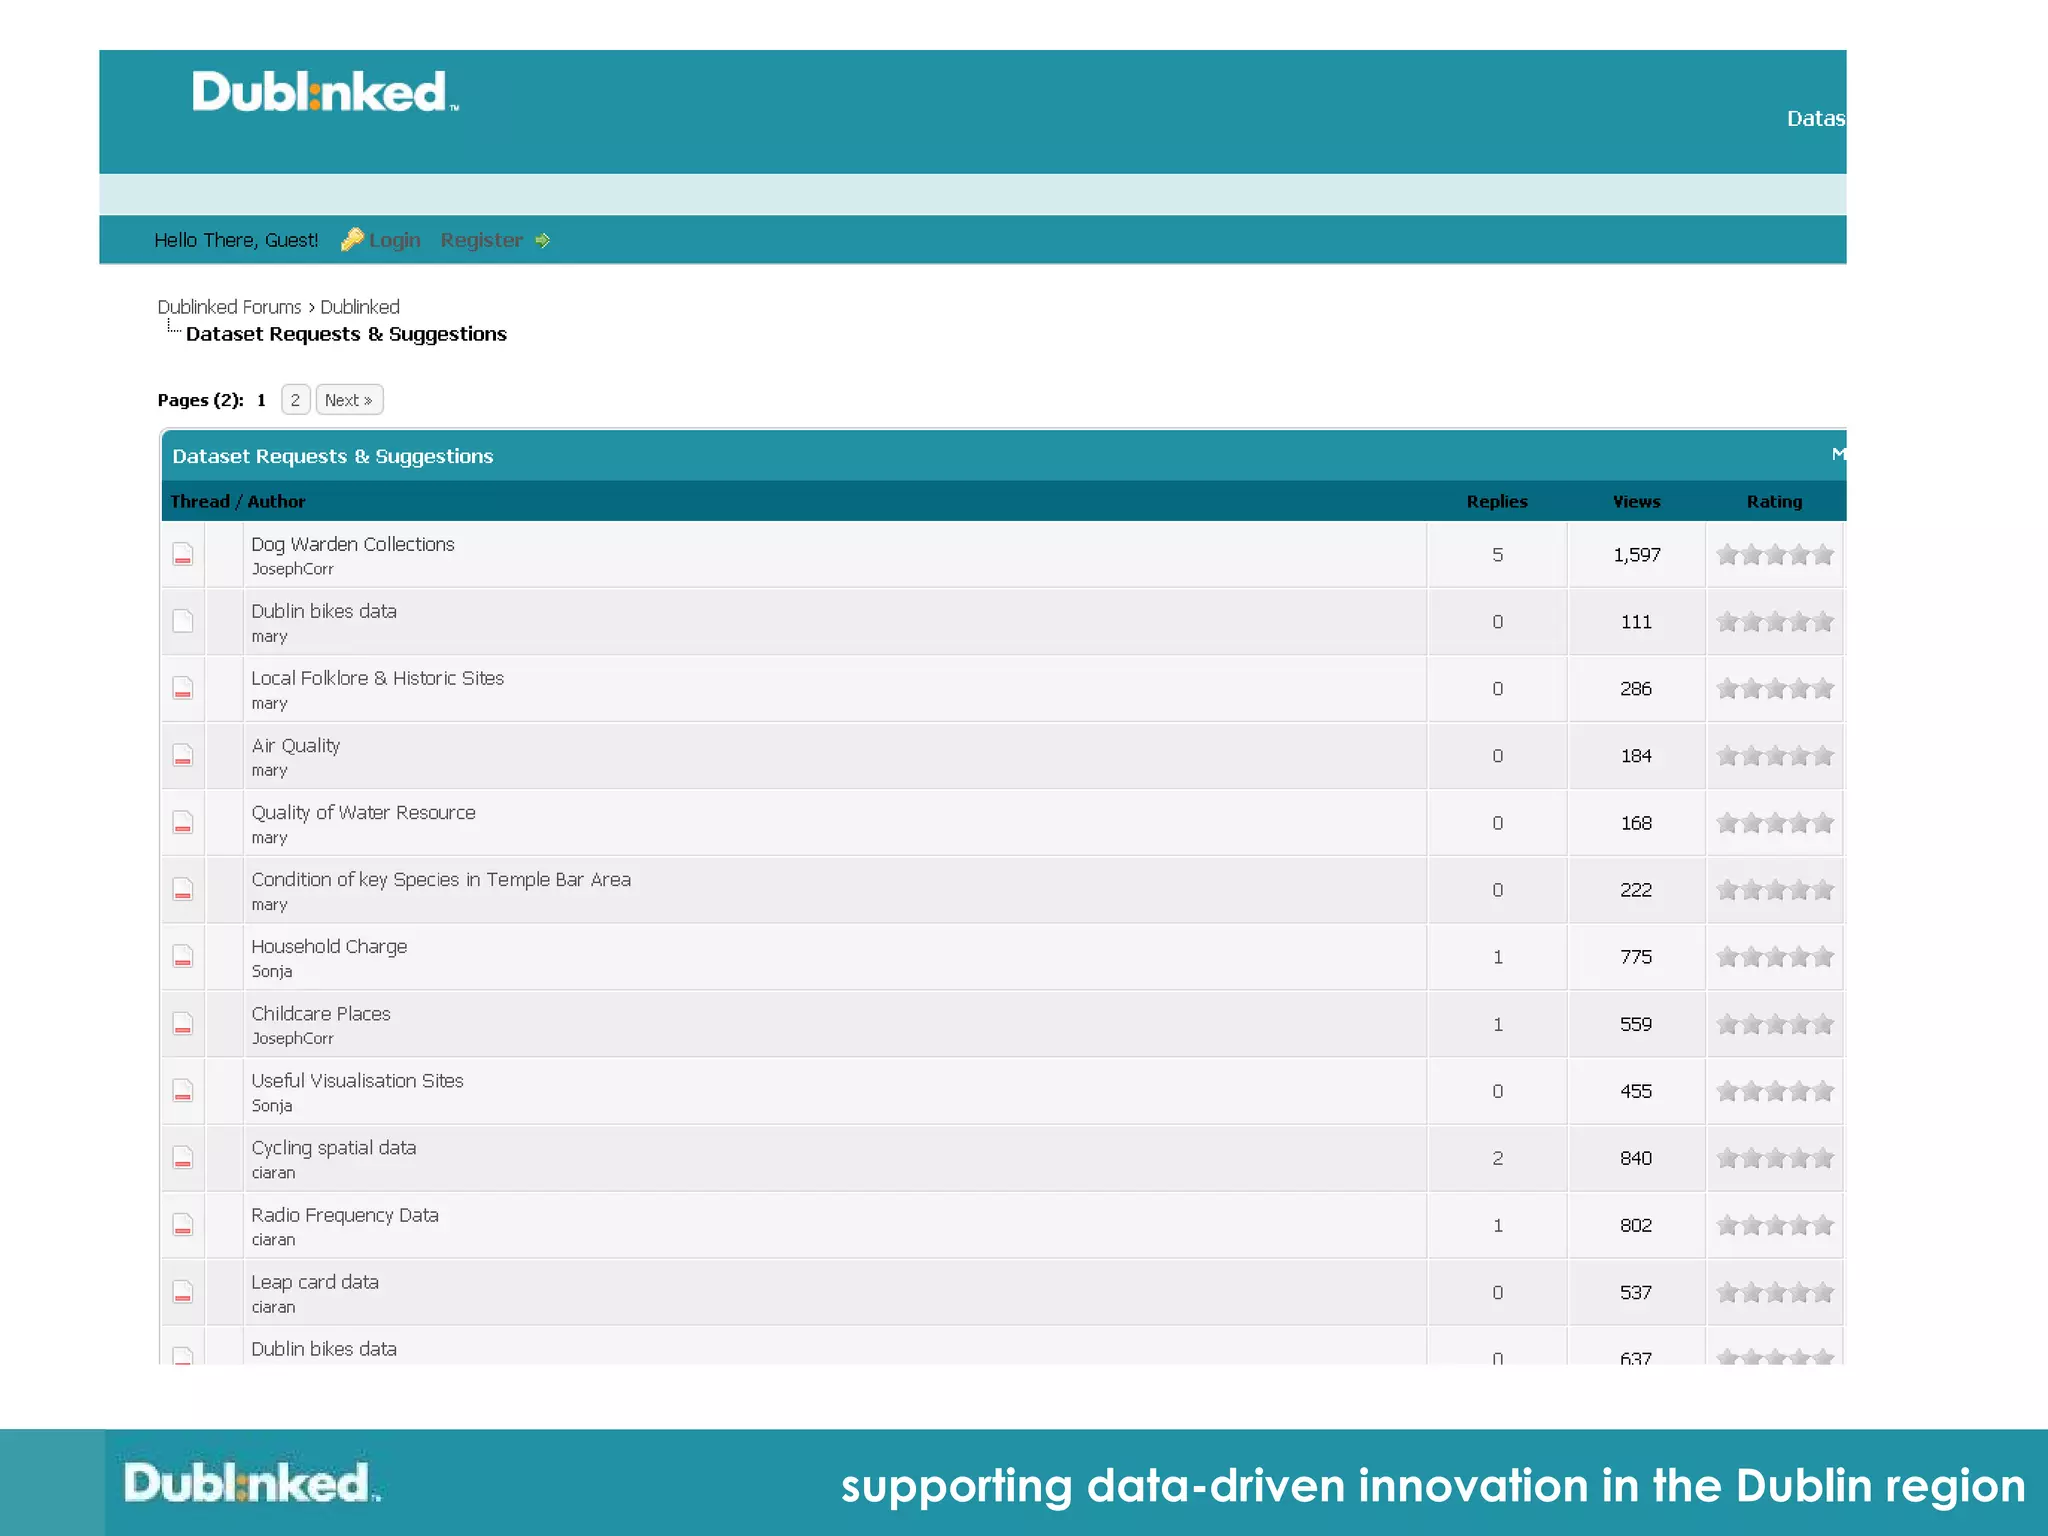This screenshot has height=1536, width=2048.
Task: Click the green arrow icon beside Register
Action: click(542, 240)
